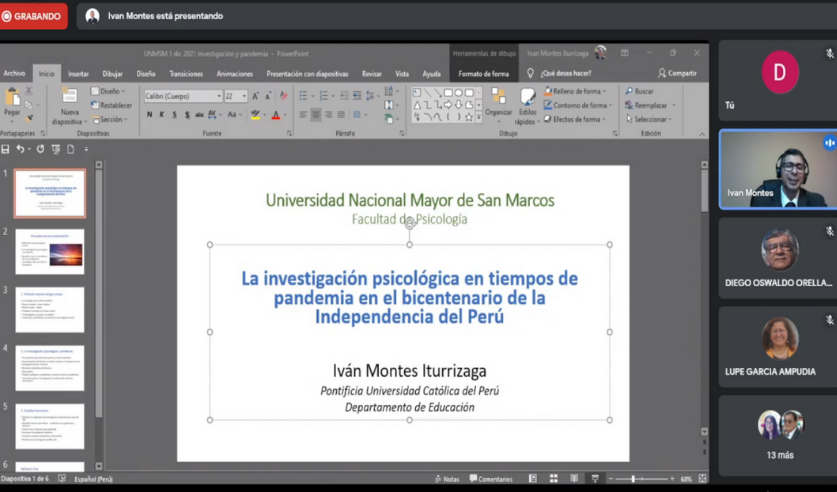The height and width of the screenshot is (492, 837).
Task: Toggle text shadow formatting
Action: point(187,115)
